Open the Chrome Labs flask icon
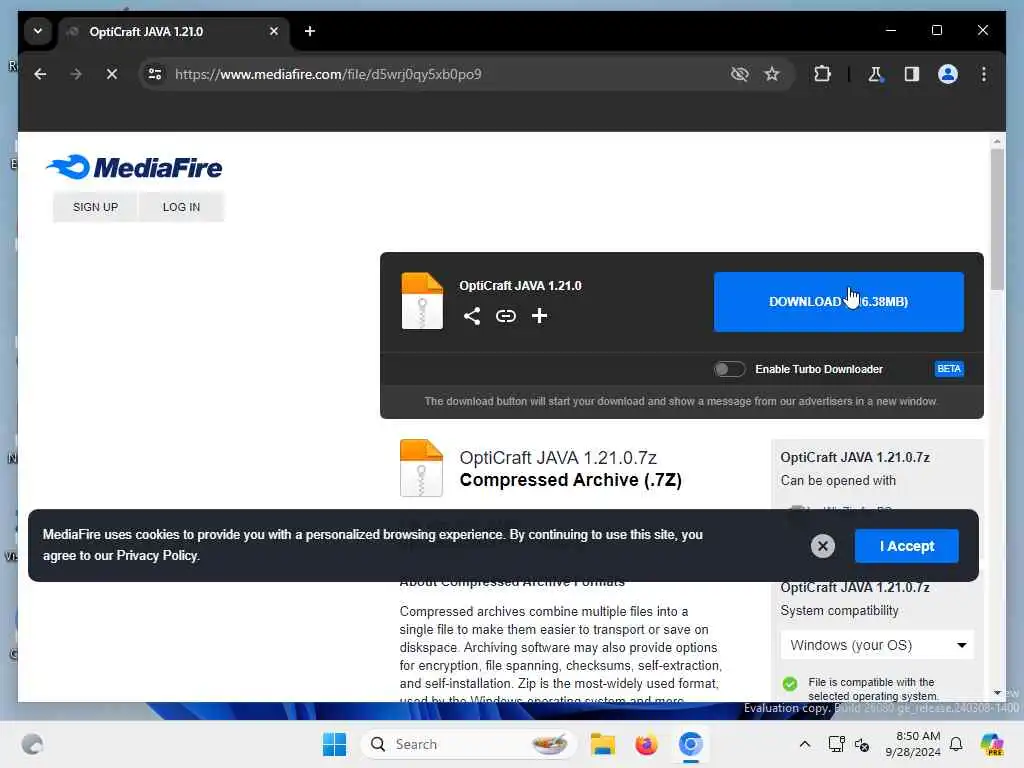The image size is (1024, 768). 875,74
